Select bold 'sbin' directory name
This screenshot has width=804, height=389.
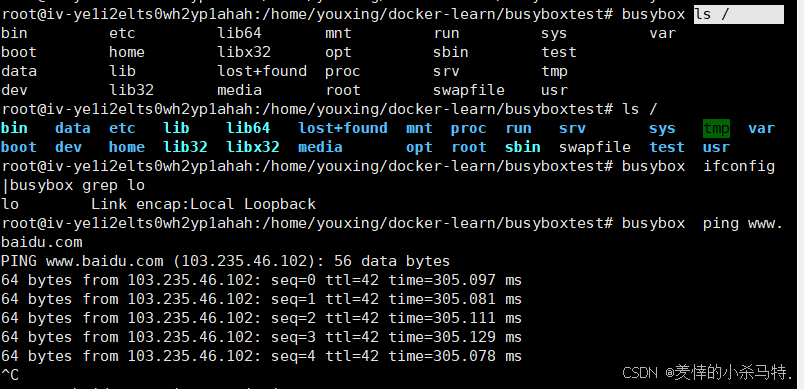(523, 147)
